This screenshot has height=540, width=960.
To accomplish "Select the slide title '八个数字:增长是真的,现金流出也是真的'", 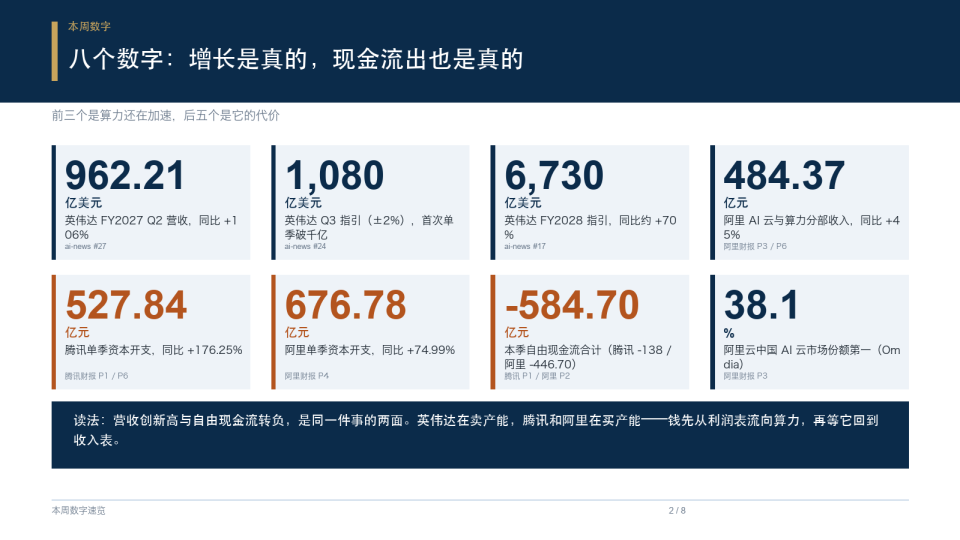I will 296,59.
